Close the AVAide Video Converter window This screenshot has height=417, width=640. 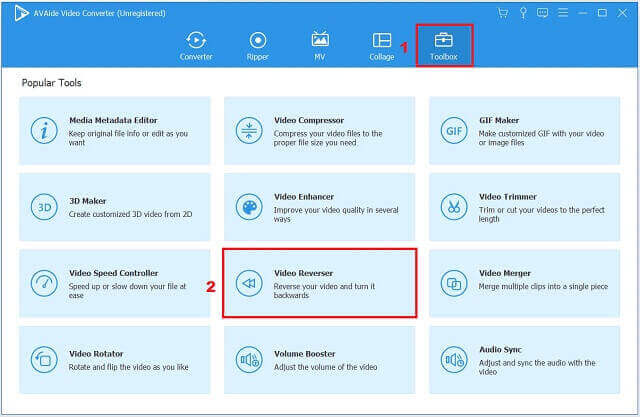pos(622,13)
